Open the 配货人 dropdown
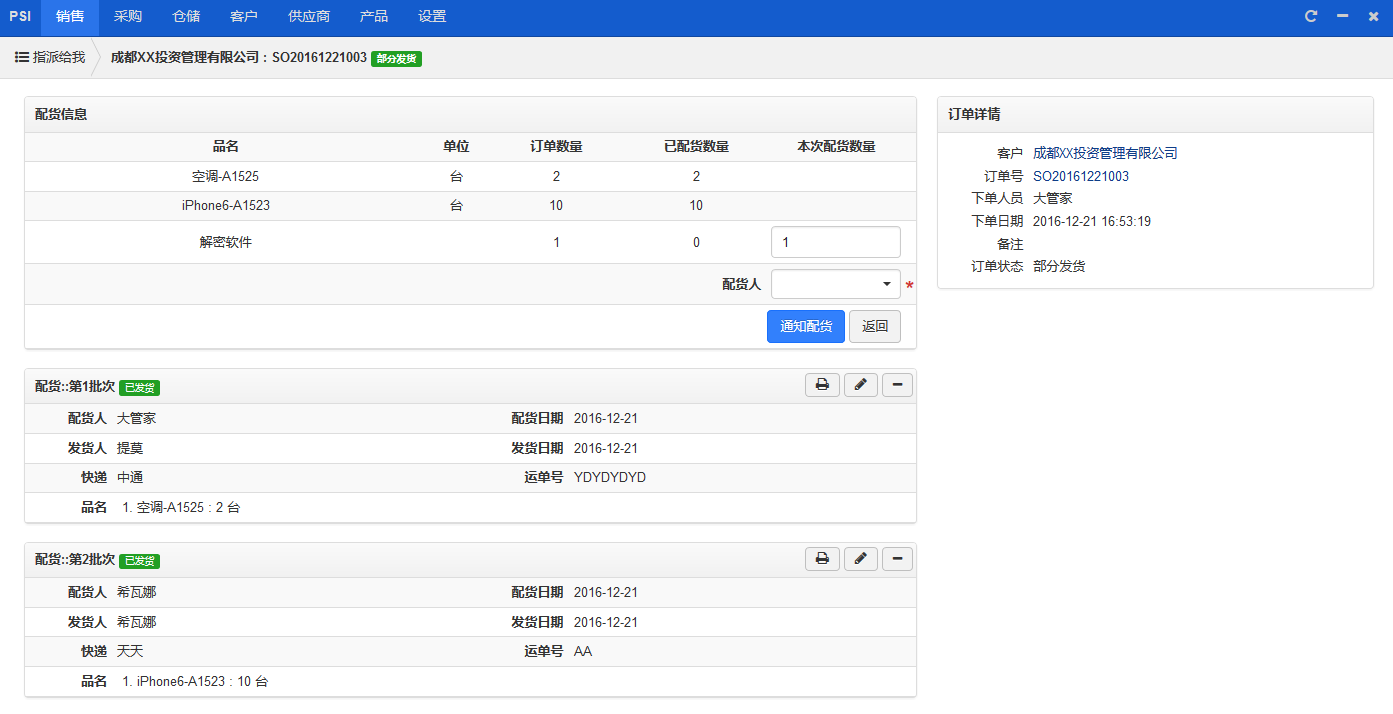This screenshot has height=714, width=1393. [835, 285]
